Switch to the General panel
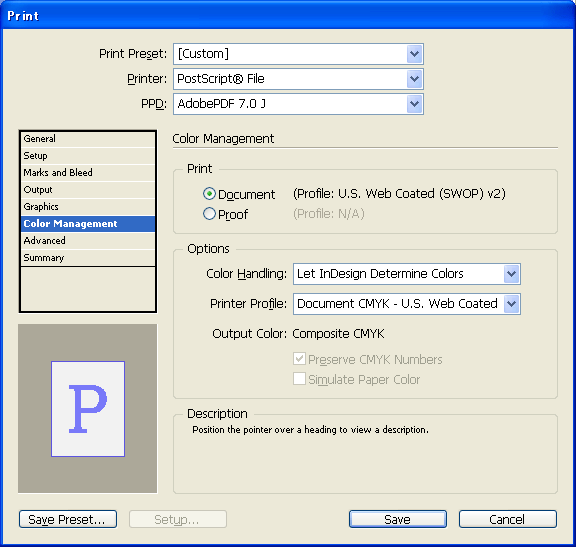This screenshot has width=576, height=547. pyautogui.click(x=88, y=139)
